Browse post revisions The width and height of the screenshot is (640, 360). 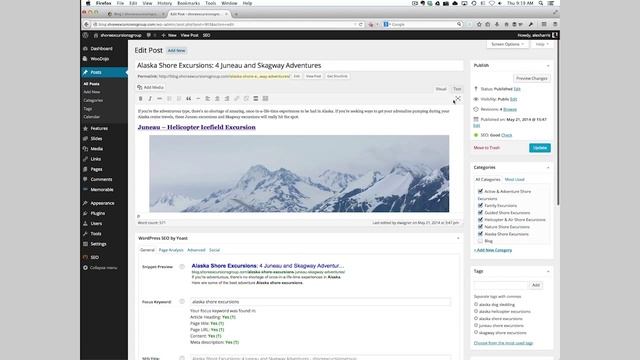point(510,109)
